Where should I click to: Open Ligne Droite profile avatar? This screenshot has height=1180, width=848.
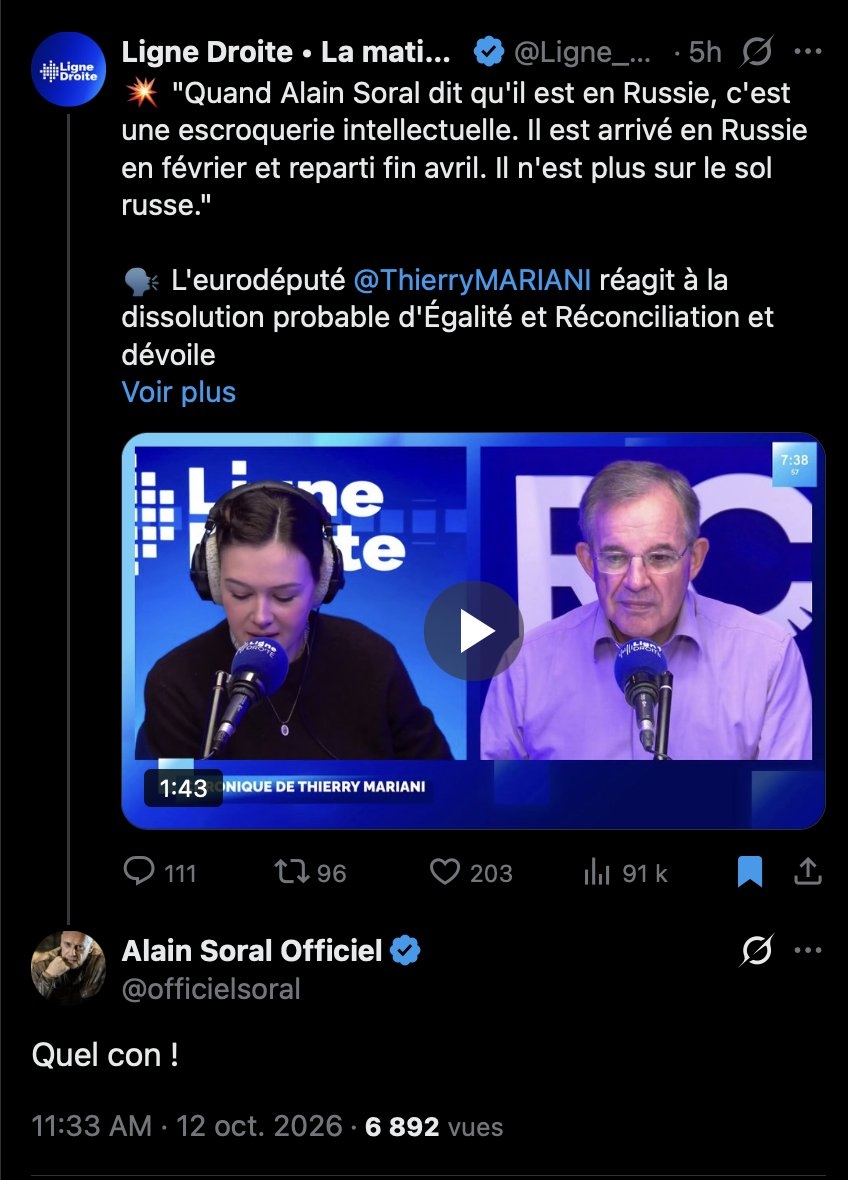[68, 69]
